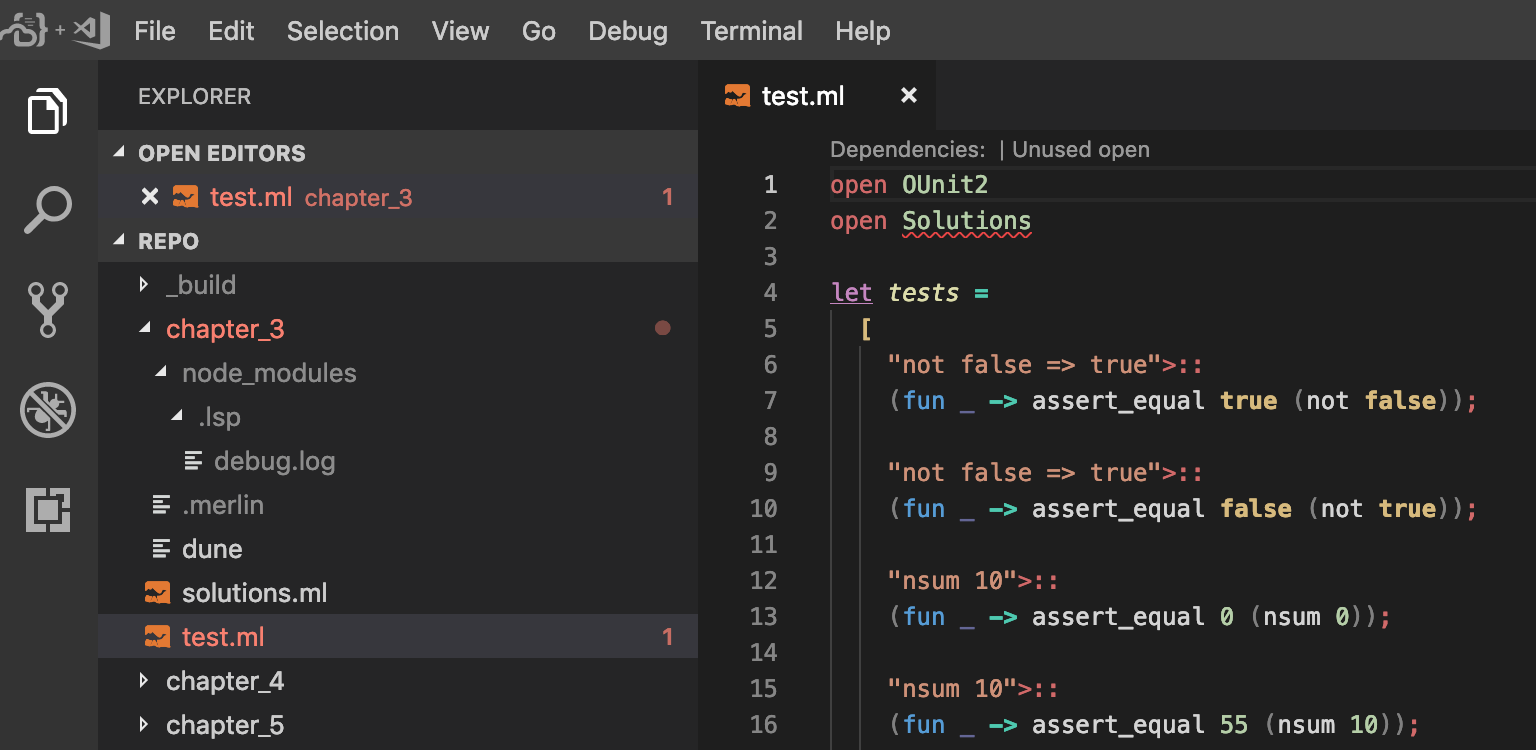Click the tests identifier on line 4
The width and height of the screenshot is (1536, 750).
coord(924,293)
